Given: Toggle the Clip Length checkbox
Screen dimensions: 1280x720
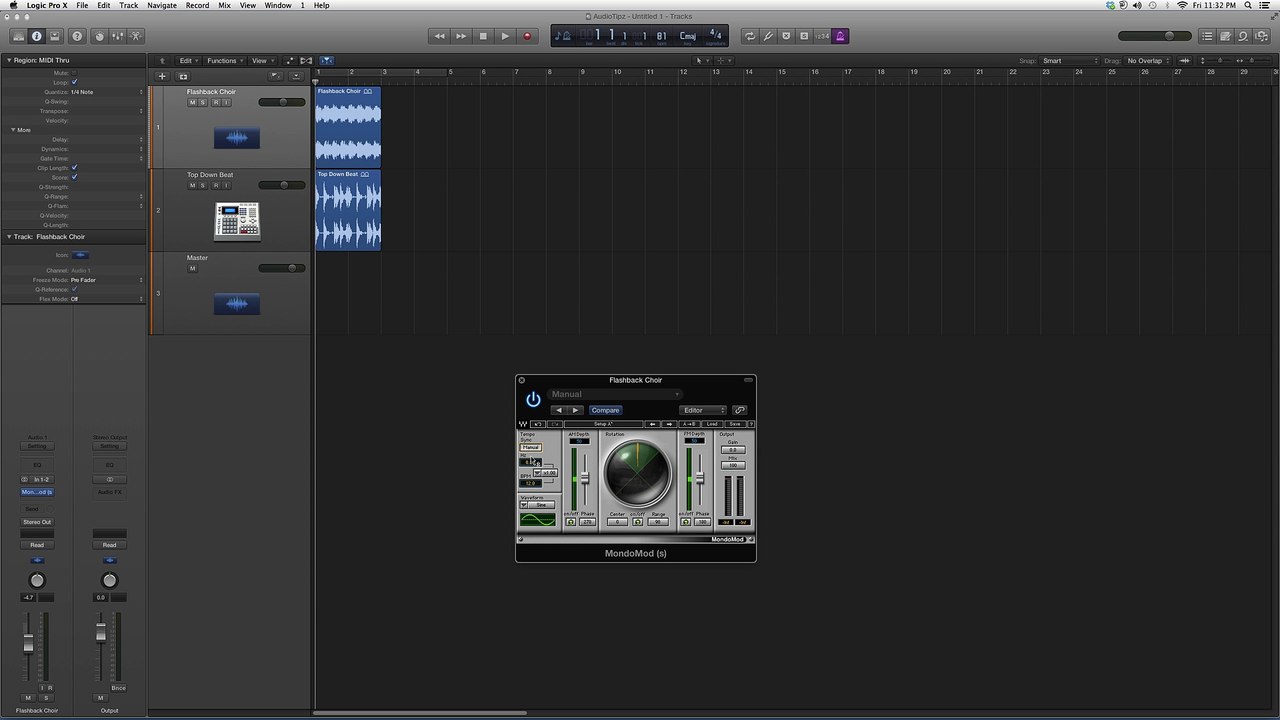Looking at the screenshot, I should [x=74, y=168].
